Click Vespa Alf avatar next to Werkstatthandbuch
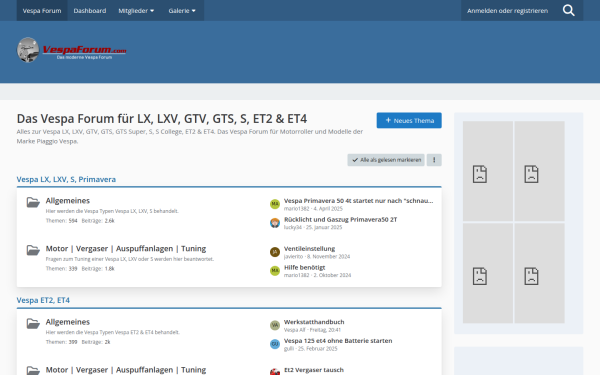The image size is (600, 375). point(275,325)
